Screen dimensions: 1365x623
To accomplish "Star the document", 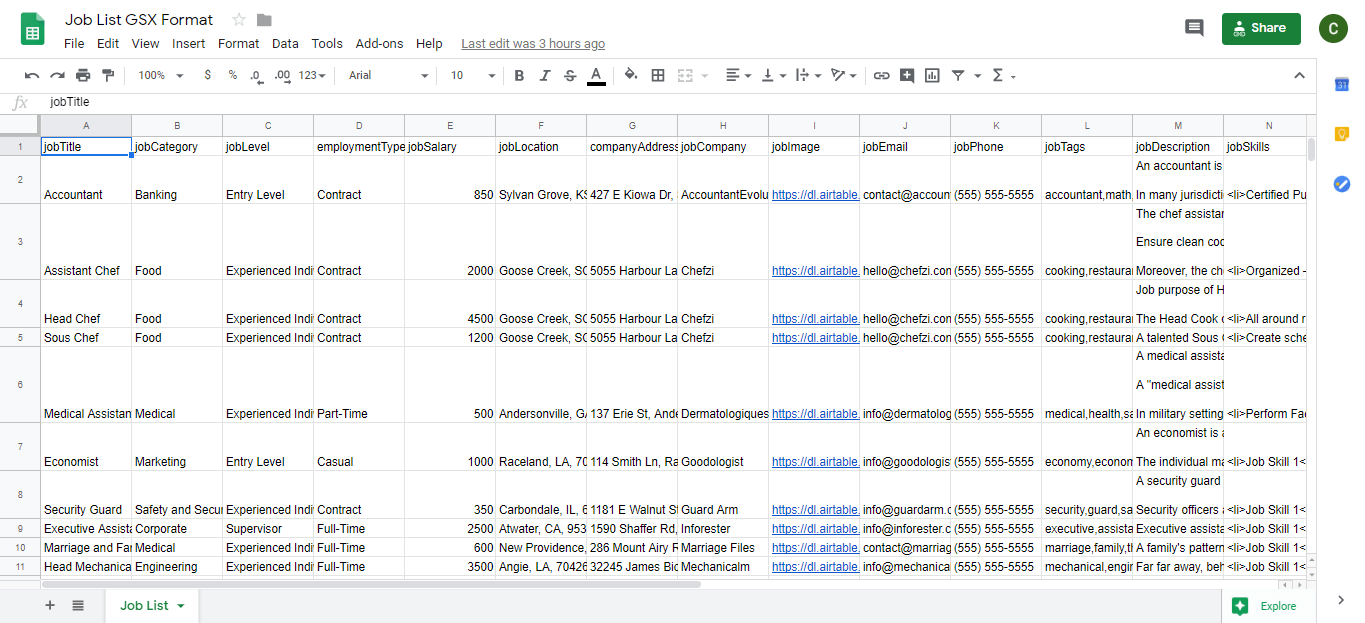I will click(x=239, y=19).
